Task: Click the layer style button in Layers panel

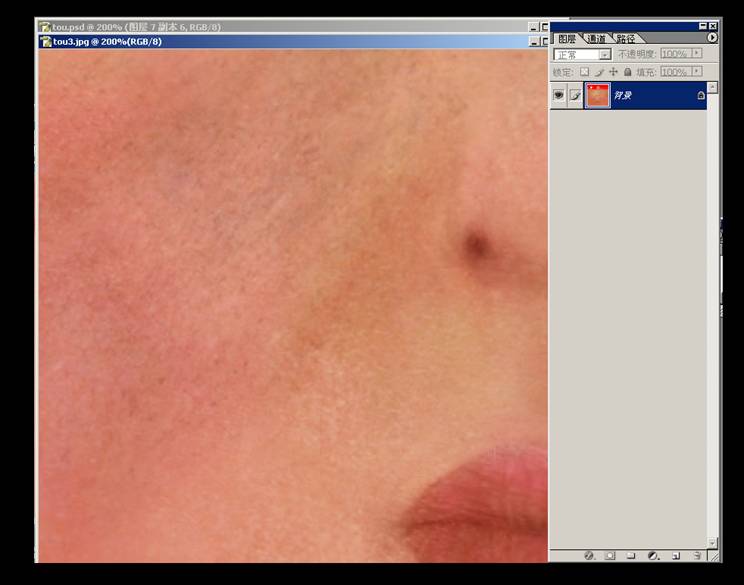Action: click(x=589, y=554)
